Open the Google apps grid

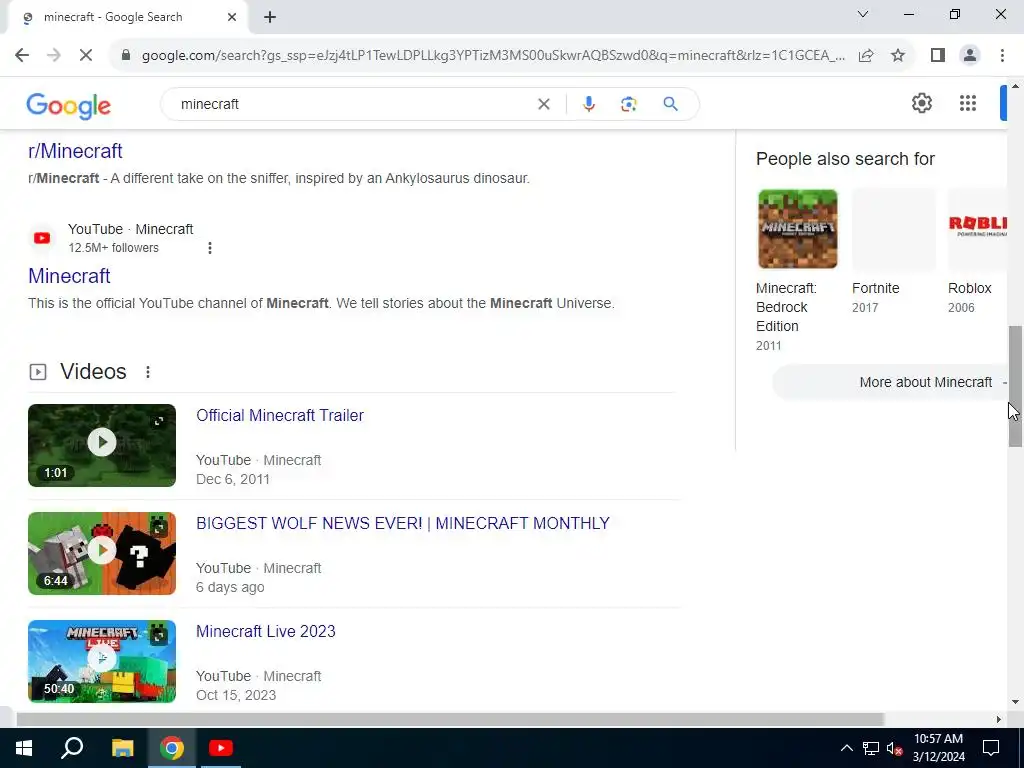pyautogui.click(x=968, y=103)
